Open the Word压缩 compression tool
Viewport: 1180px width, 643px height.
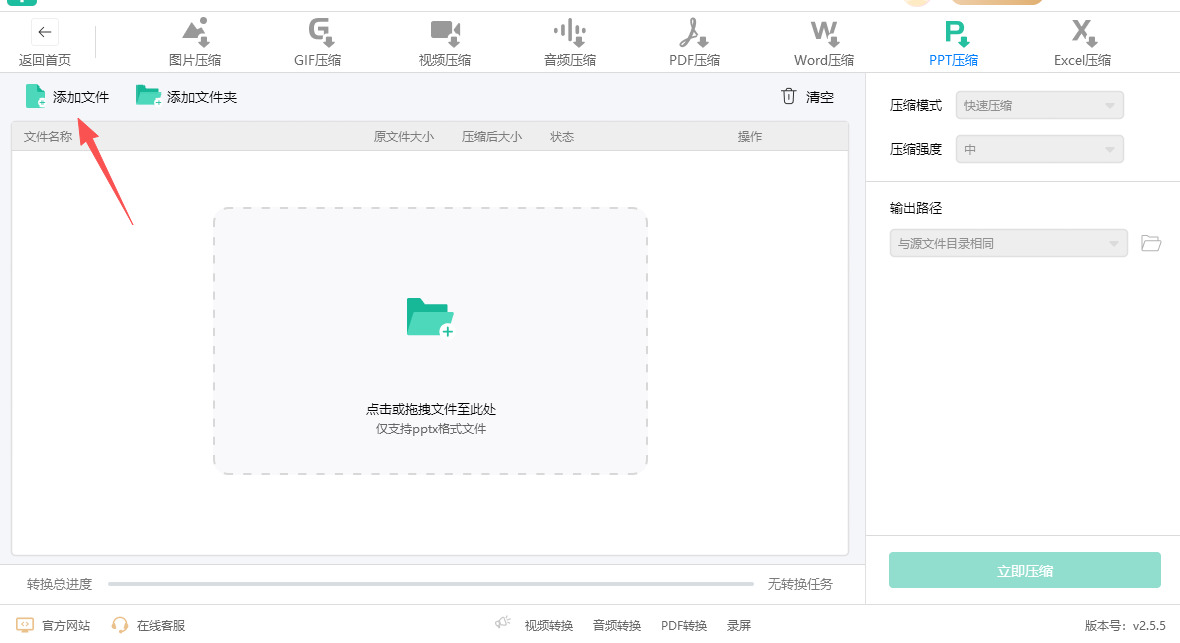click(824, 42)
